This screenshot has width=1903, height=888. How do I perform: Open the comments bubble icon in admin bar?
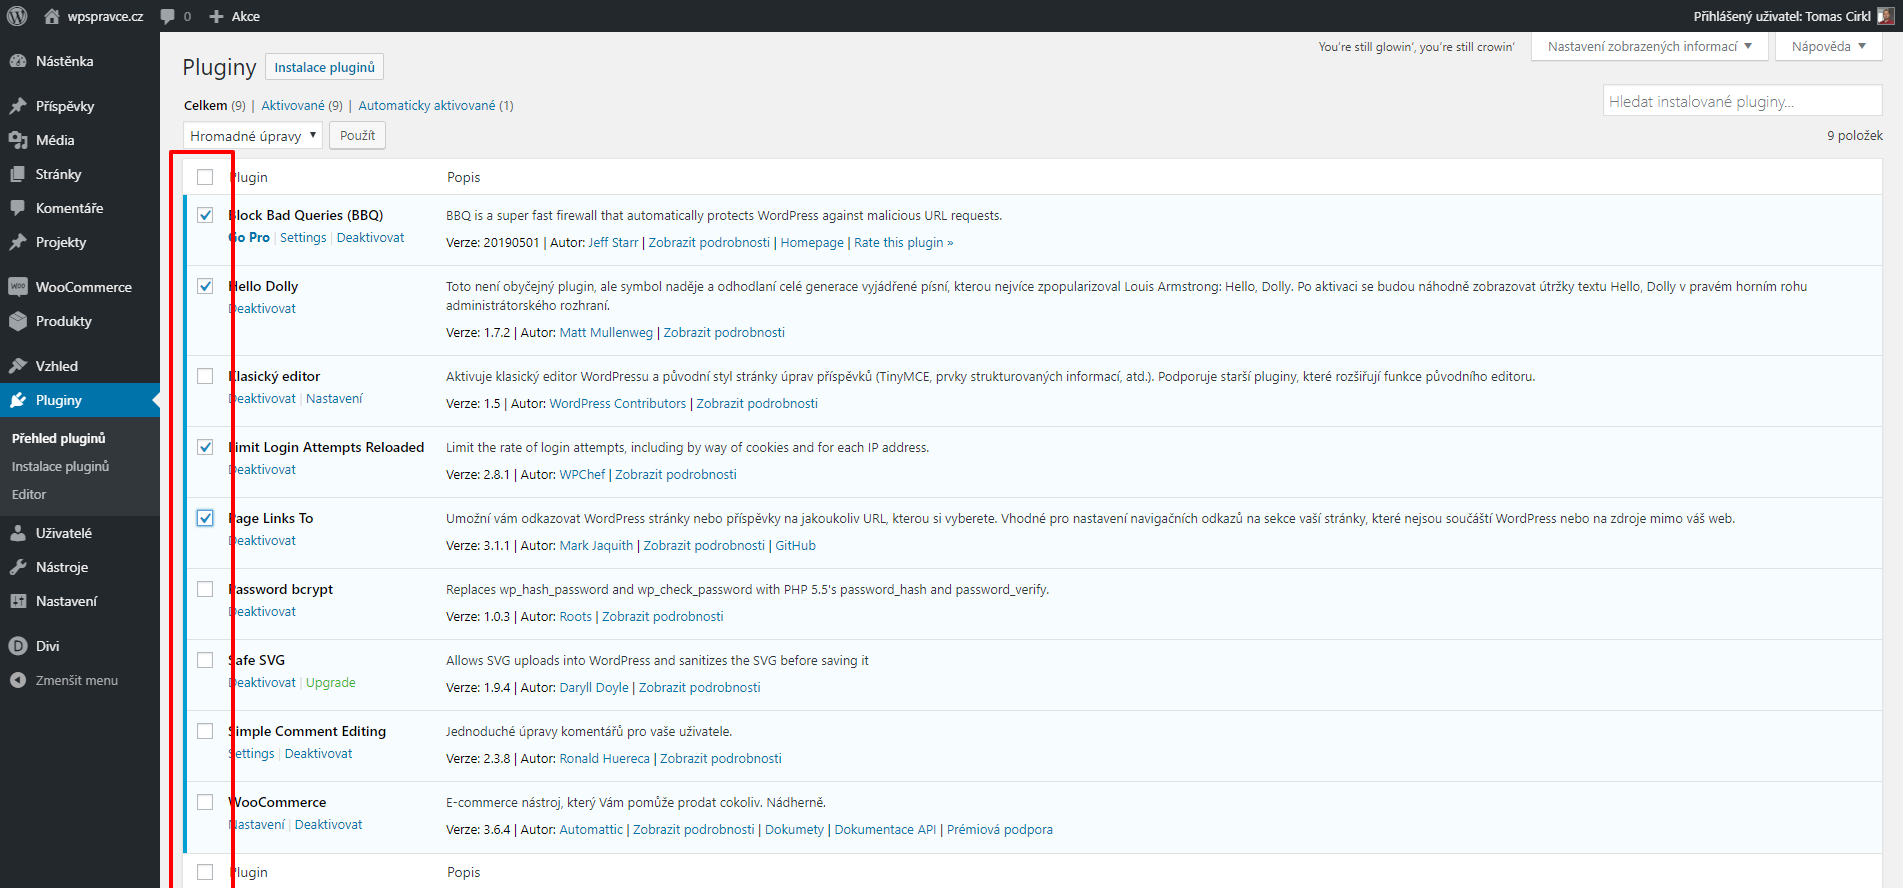tap(168, 16)
